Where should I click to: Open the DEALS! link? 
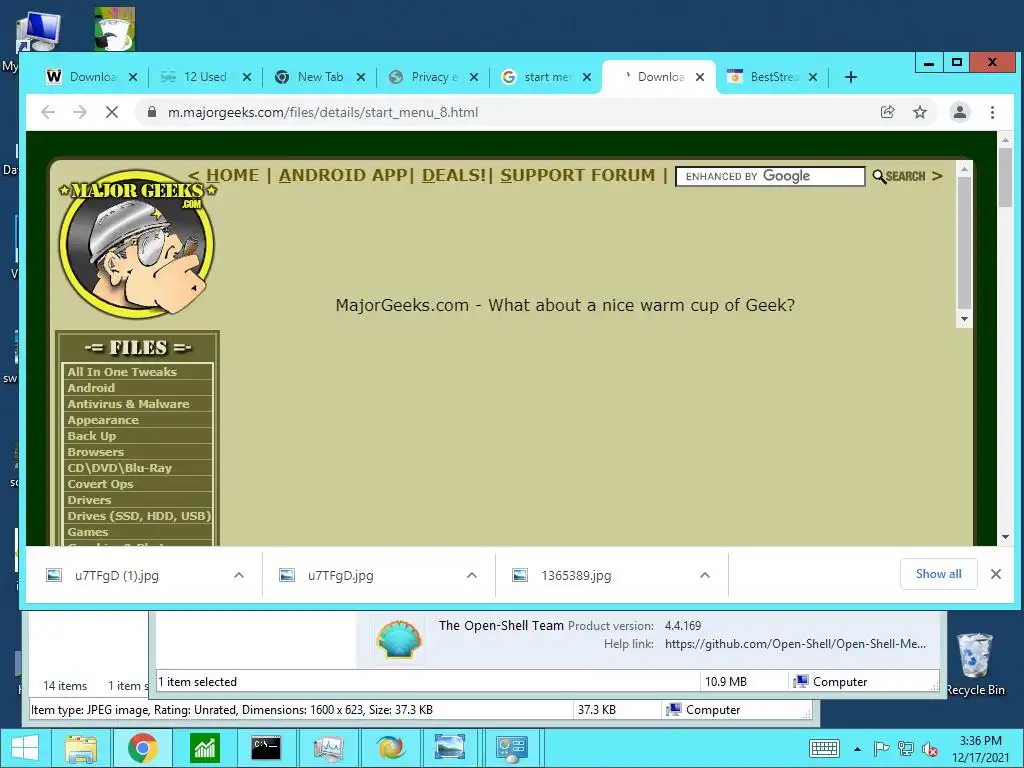454,175
